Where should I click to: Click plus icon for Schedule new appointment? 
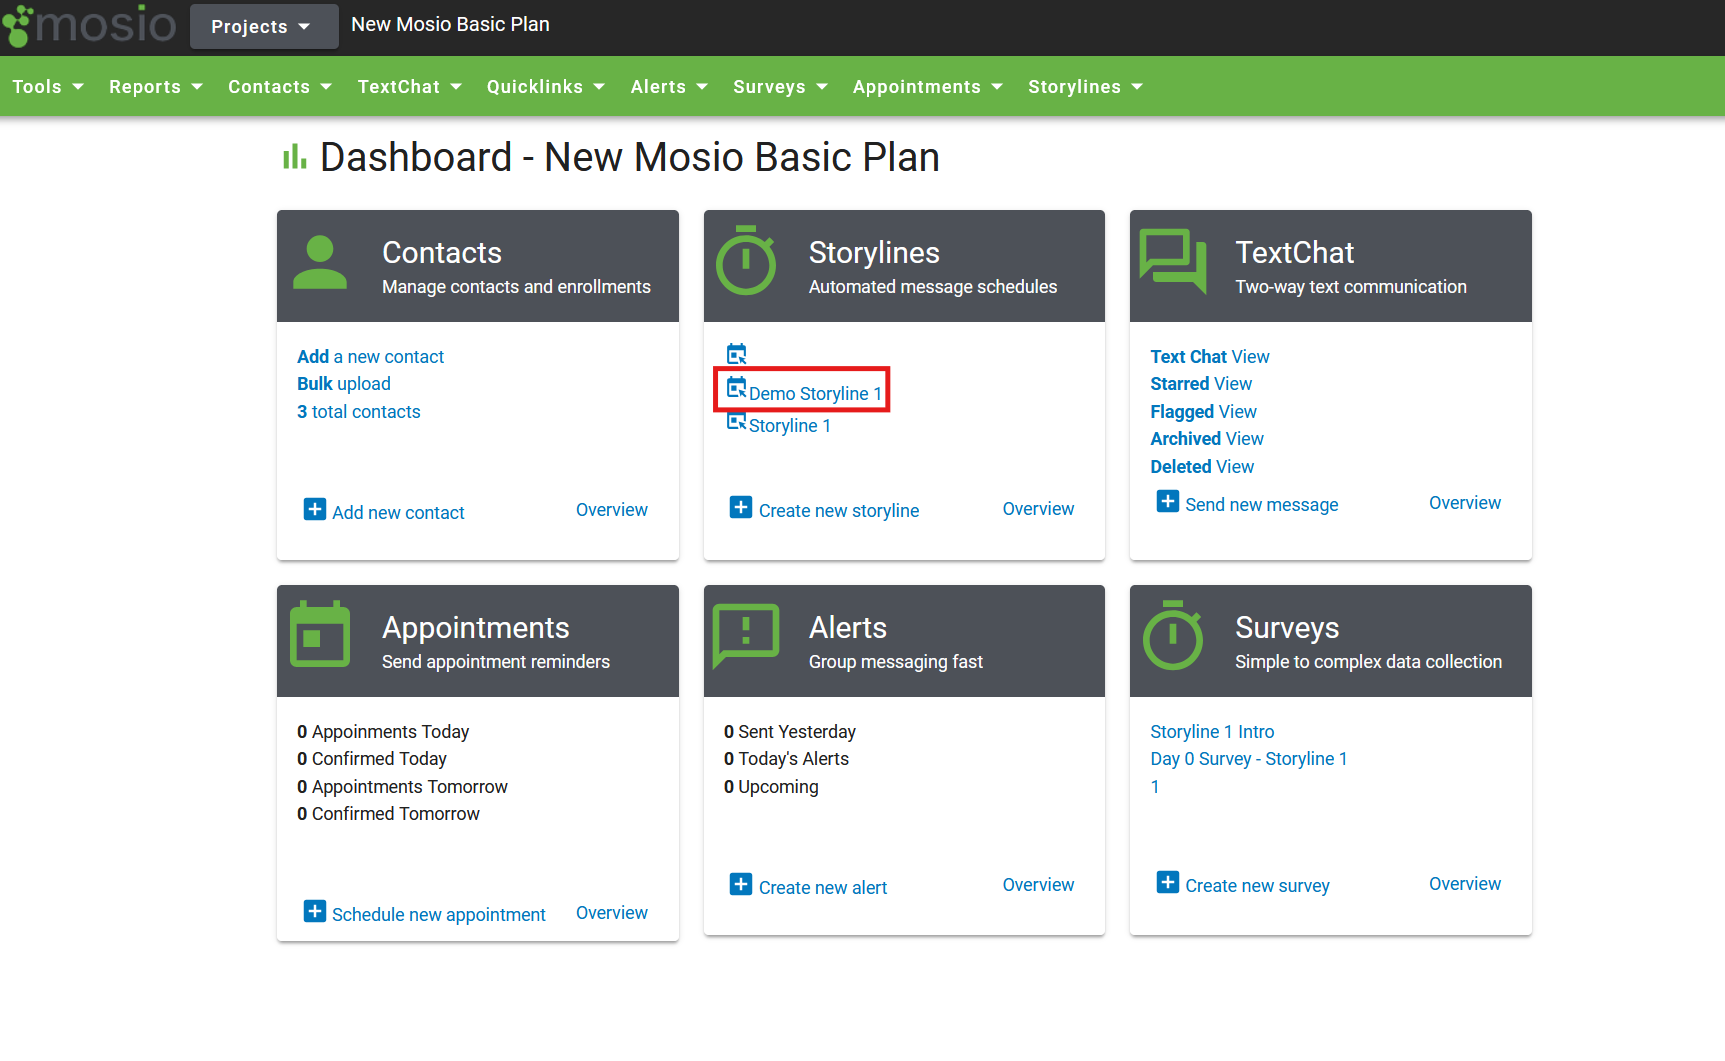coord(315,911)
